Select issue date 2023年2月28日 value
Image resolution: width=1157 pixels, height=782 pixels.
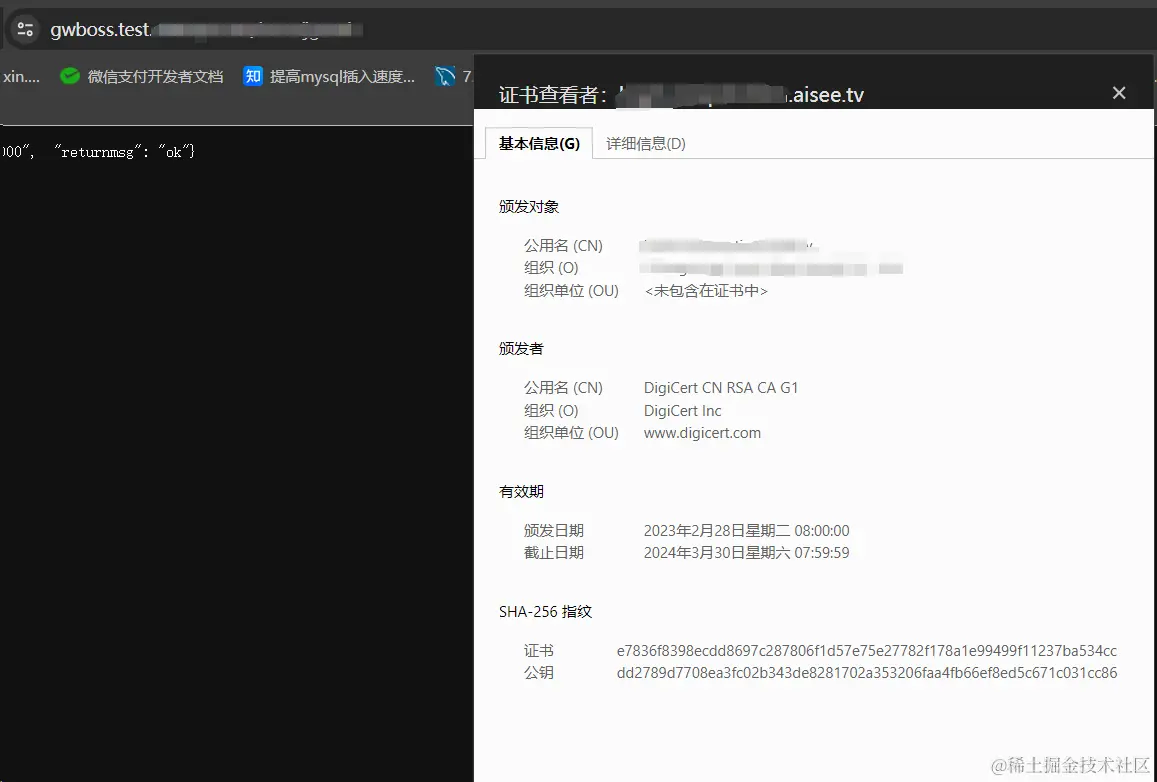pos(746,530)
